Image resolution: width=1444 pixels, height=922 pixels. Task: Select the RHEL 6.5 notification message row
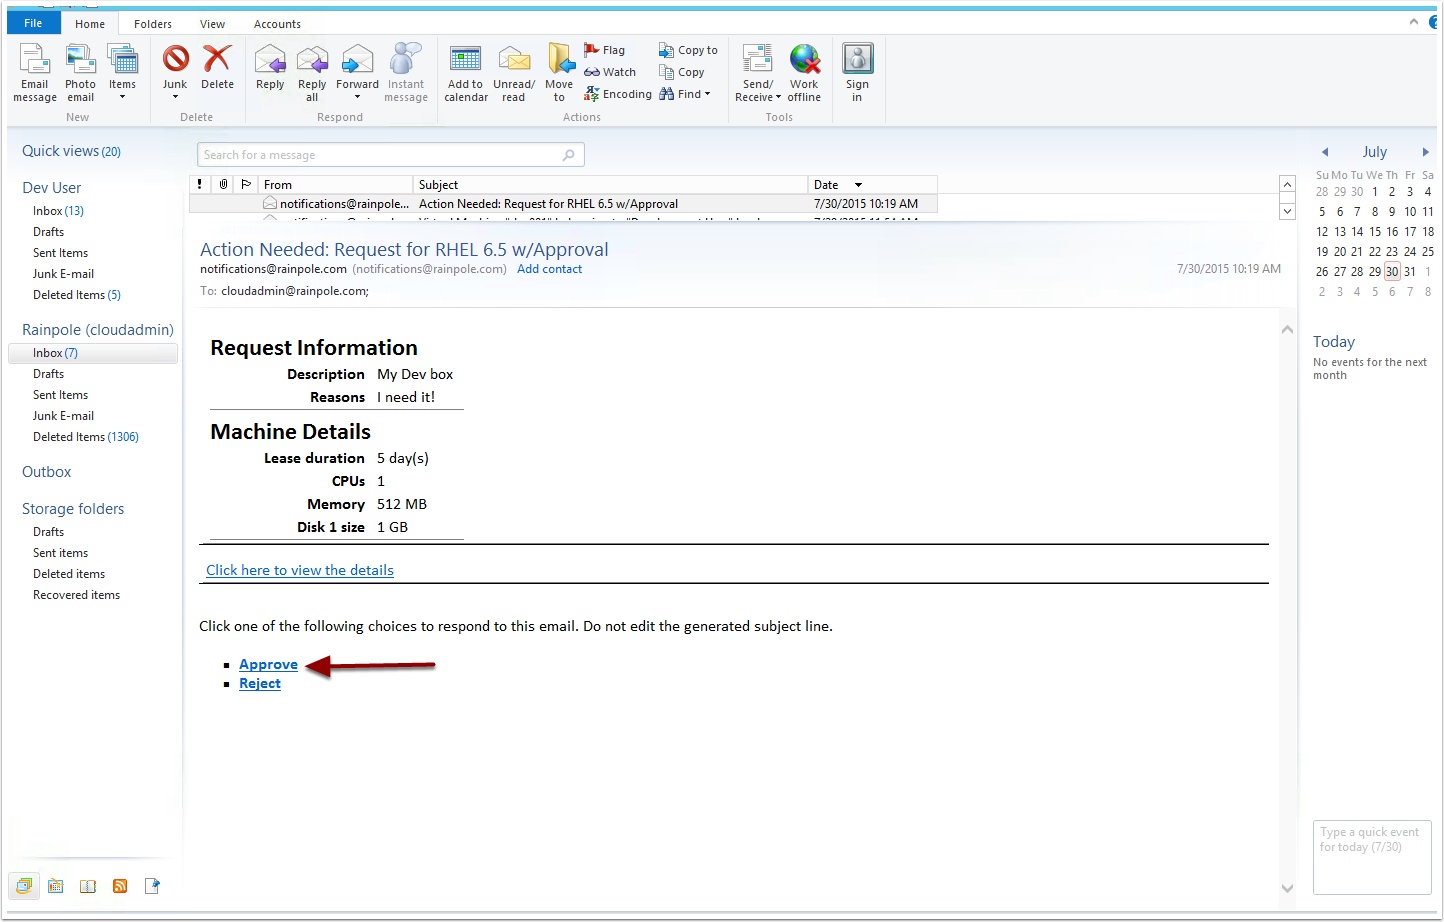[x=563, y=203]
